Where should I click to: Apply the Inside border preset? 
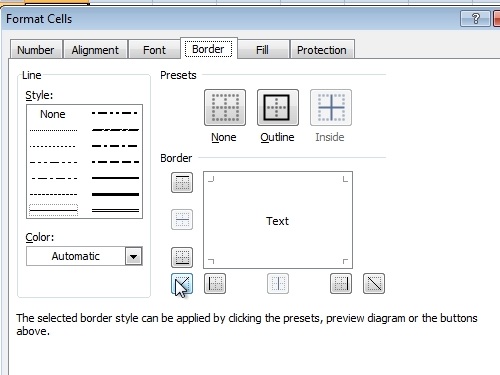tap(331, 107)
